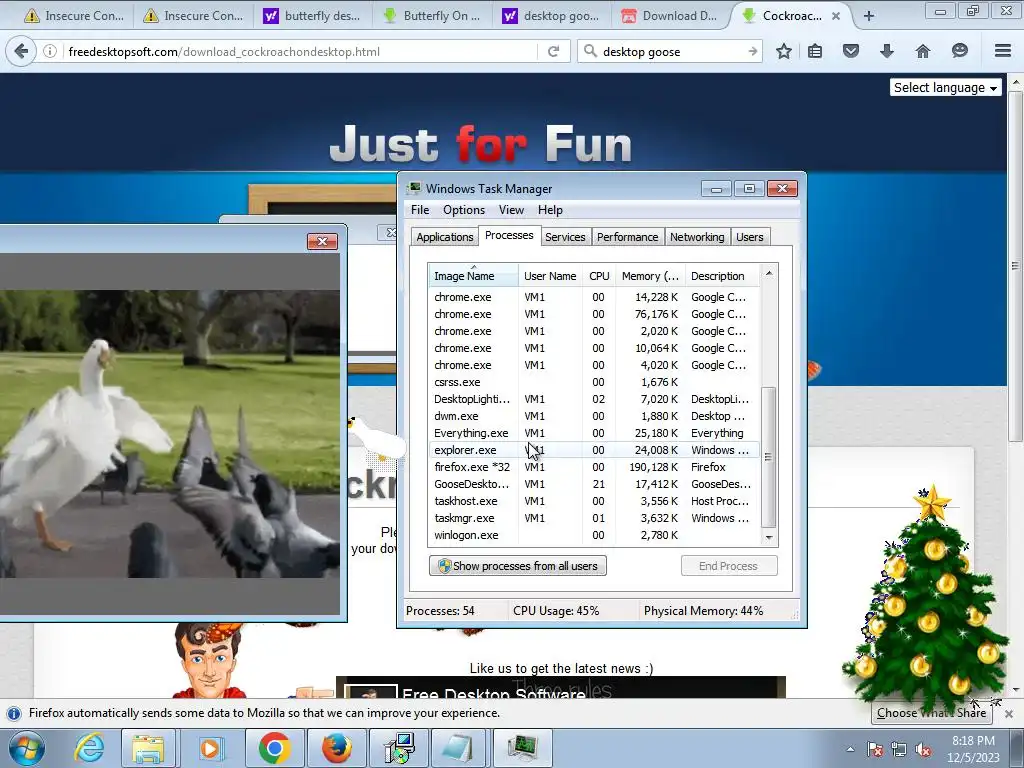
Task: Click the muted volume tray icon
Action: [x=923, y=749]
